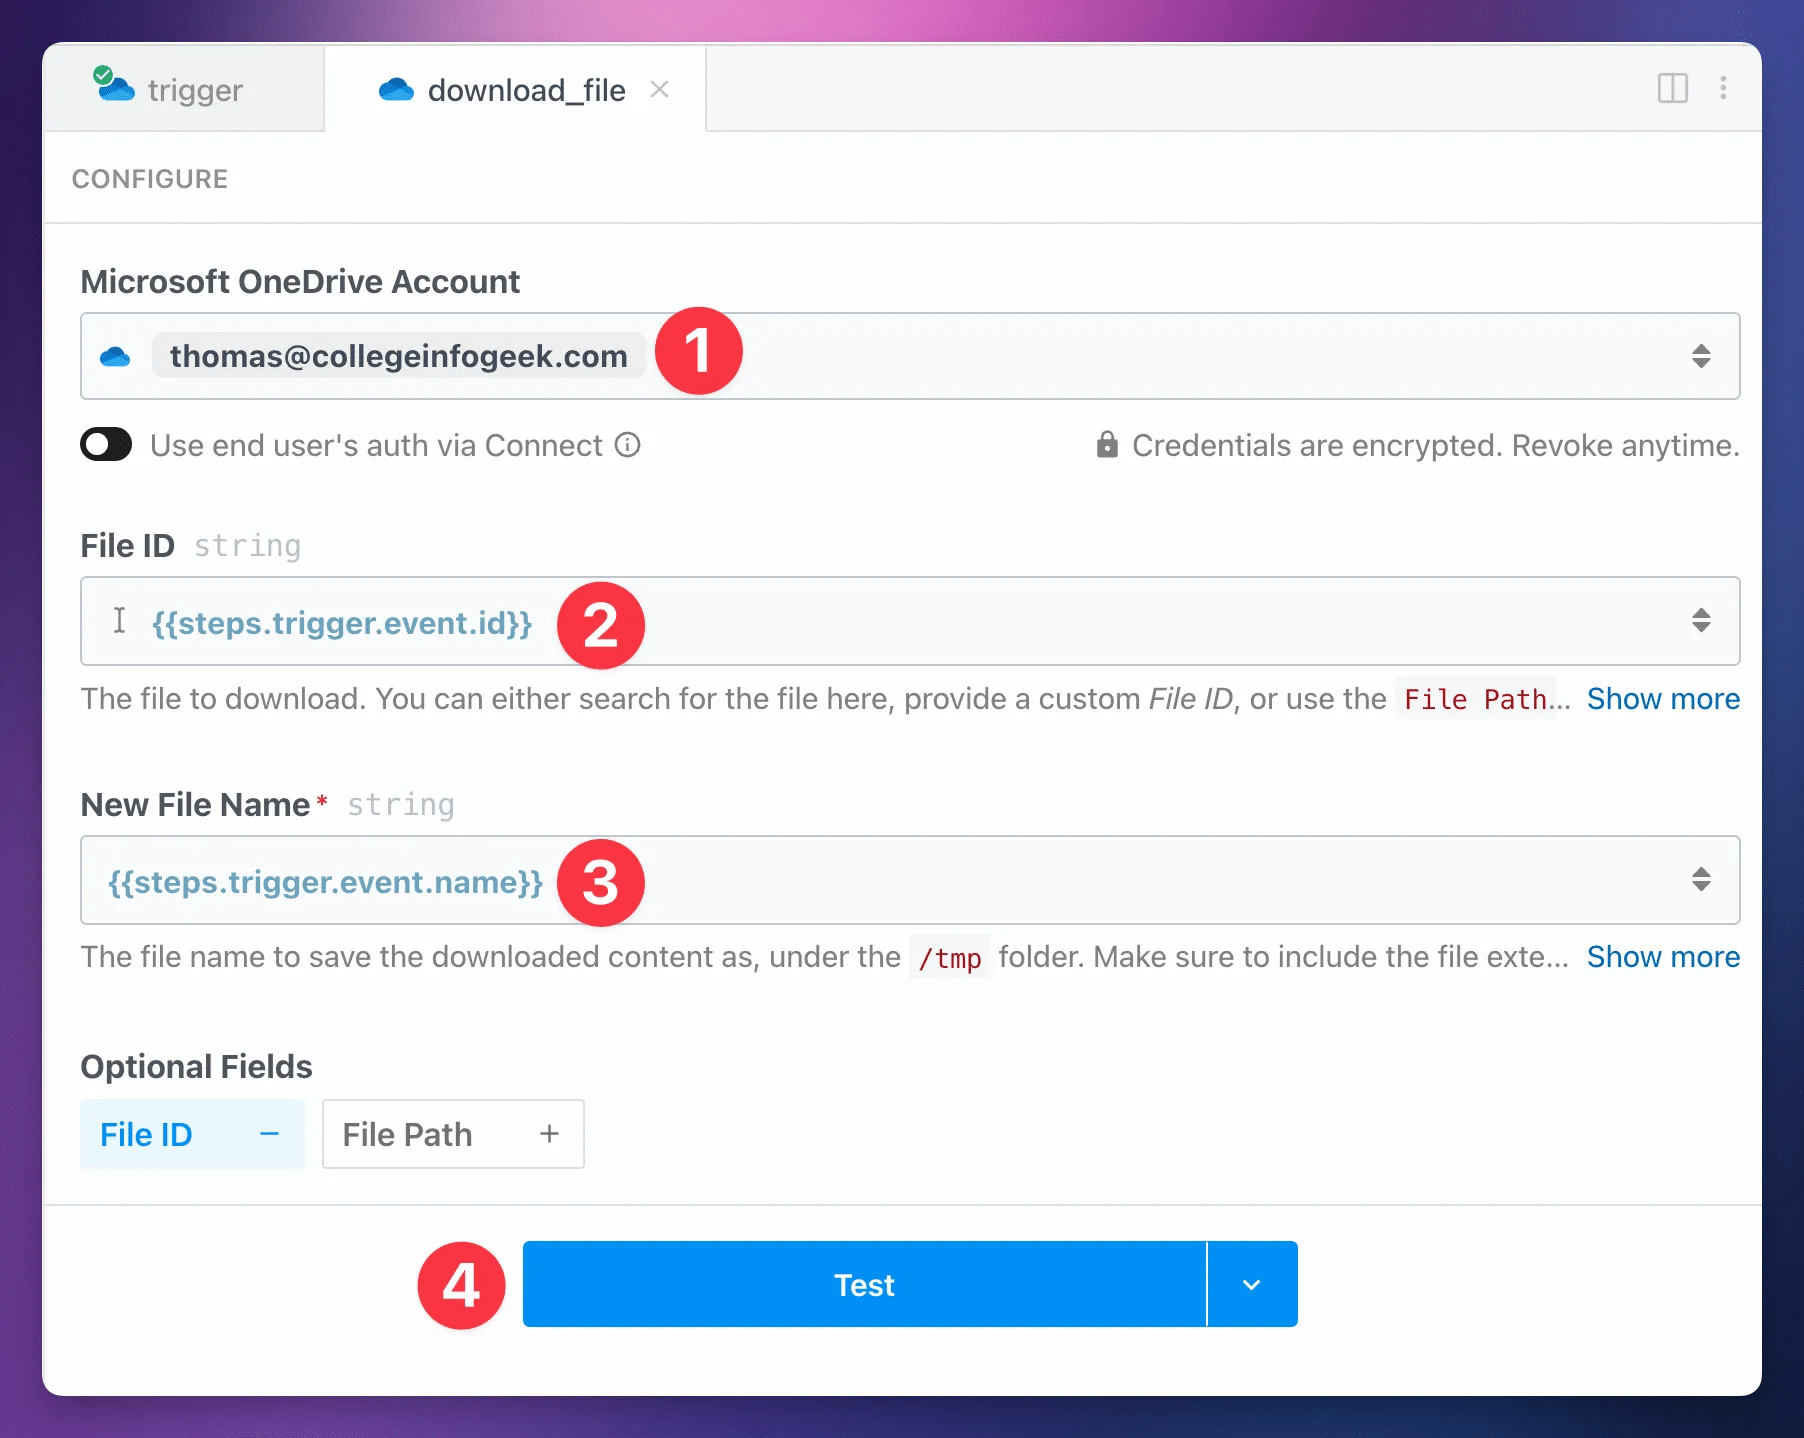This screenshot has height=1438, width=1804.
Task: Open the three-dot more options menu
Action: [x=1723, y=88]
